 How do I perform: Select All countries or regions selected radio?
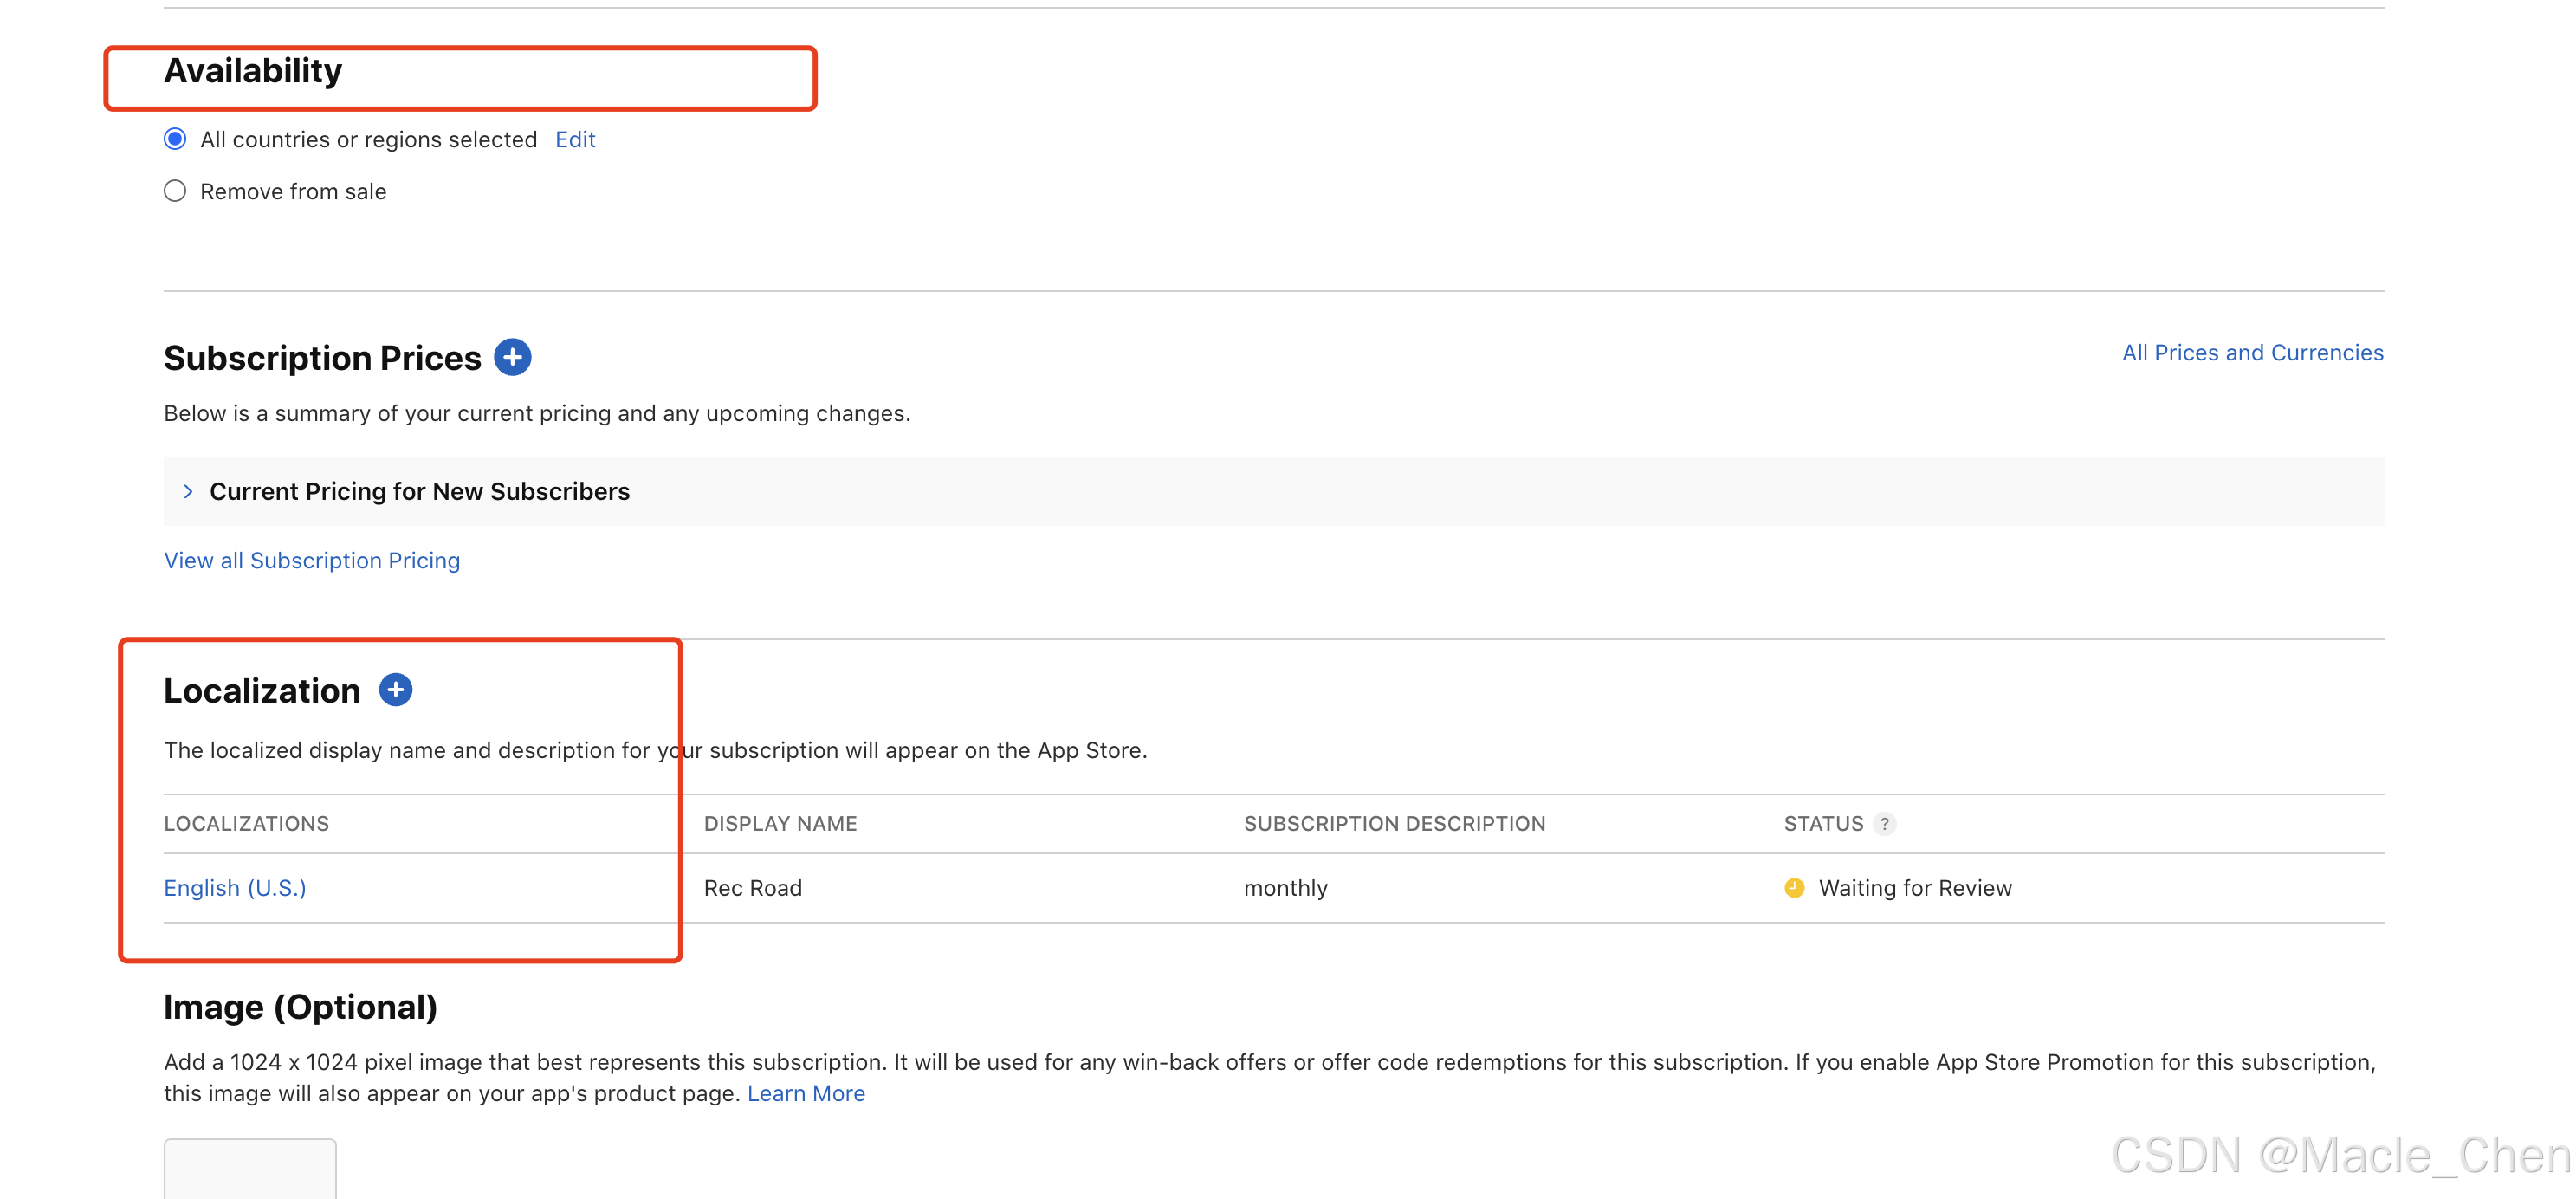[175, 139]
